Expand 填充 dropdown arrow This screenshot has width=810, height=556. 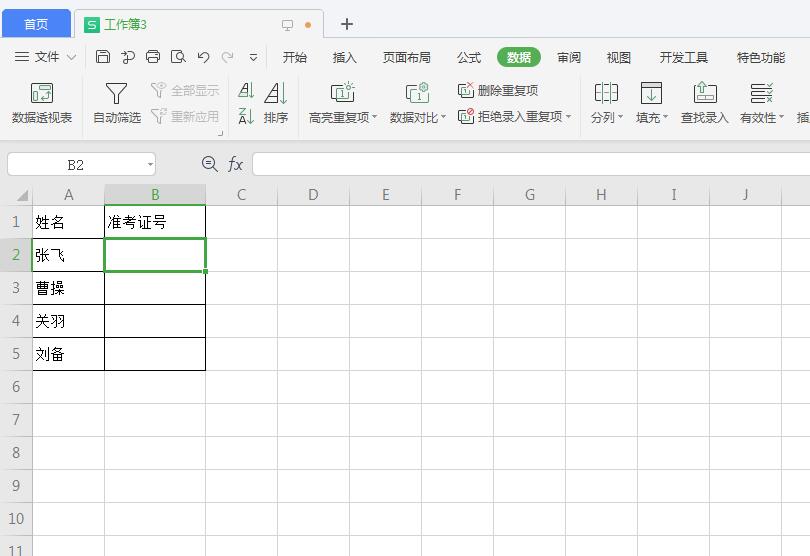pos(665,117)
